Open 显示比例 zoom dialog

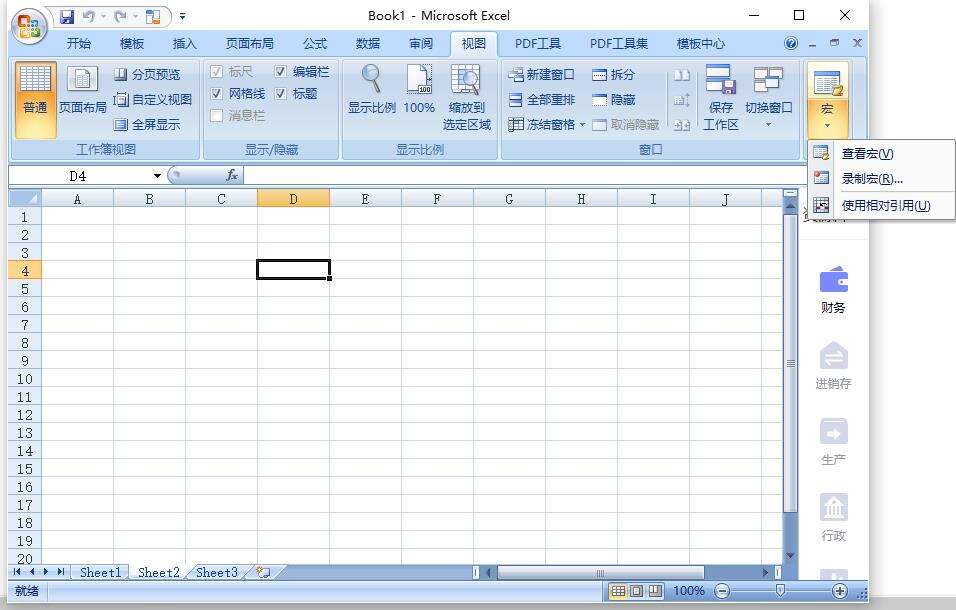tap(371, 90)
